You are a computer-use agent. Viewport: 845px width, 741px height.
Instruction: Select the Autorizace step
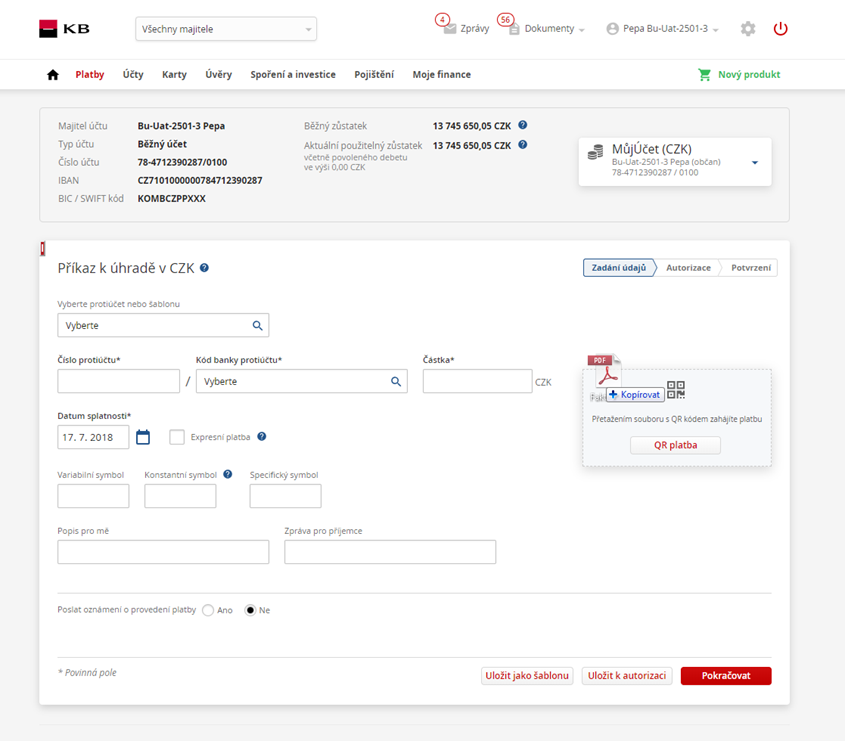click(x=688, y=268)
